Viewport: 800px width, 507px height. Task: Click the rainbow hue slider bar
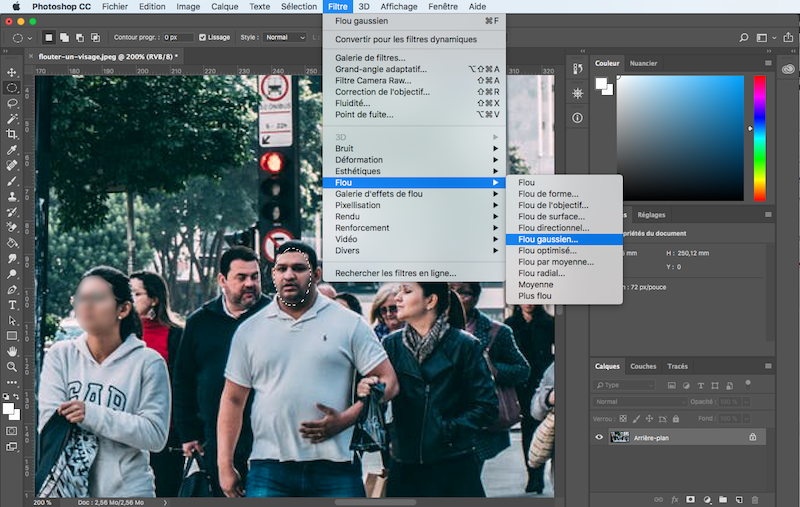[759, 138]
